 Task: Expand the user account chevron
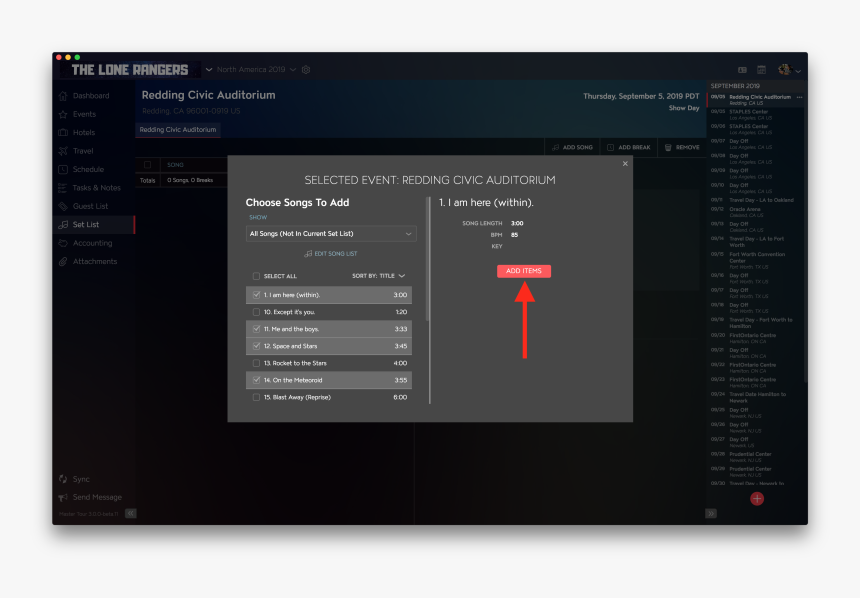798,71
